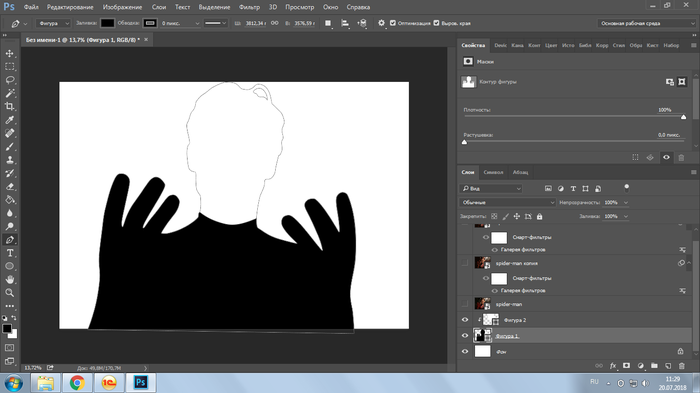
Task: Select the Horizontal Type tool
Action: 9,253
